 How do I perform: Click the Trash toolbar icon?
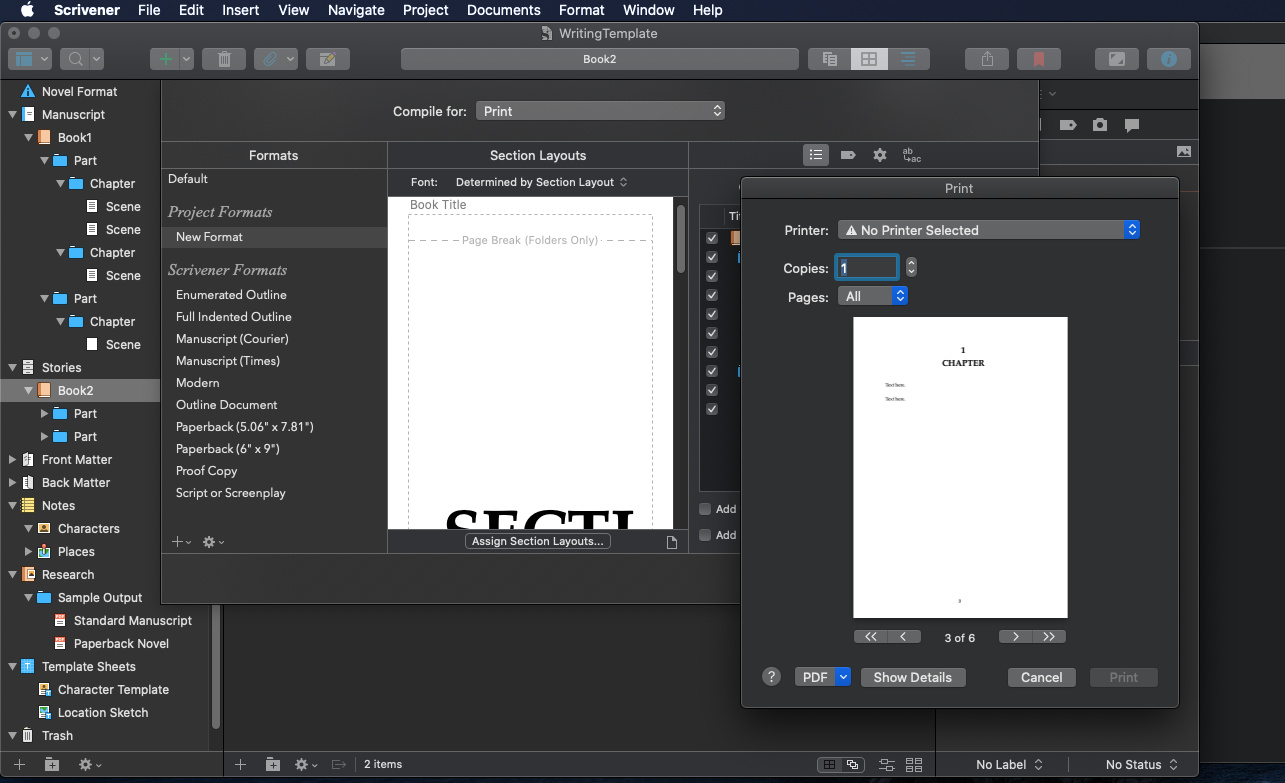tap(224, 59)
